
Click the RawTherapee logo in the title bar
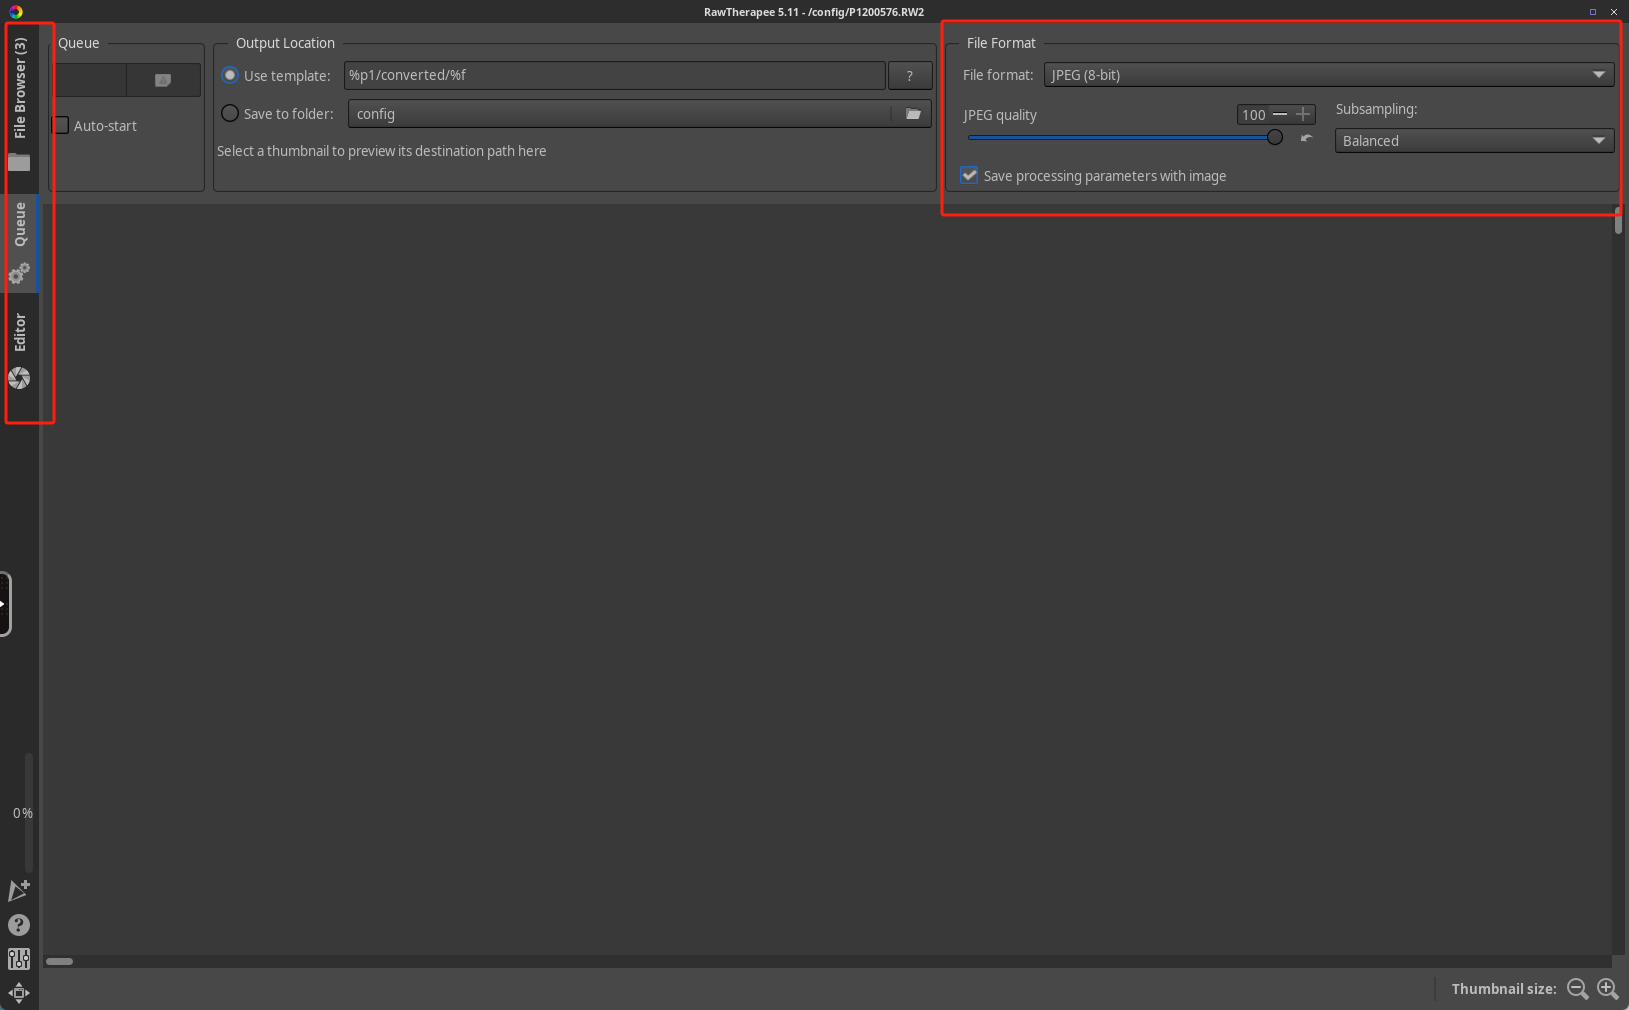point(15,12)
